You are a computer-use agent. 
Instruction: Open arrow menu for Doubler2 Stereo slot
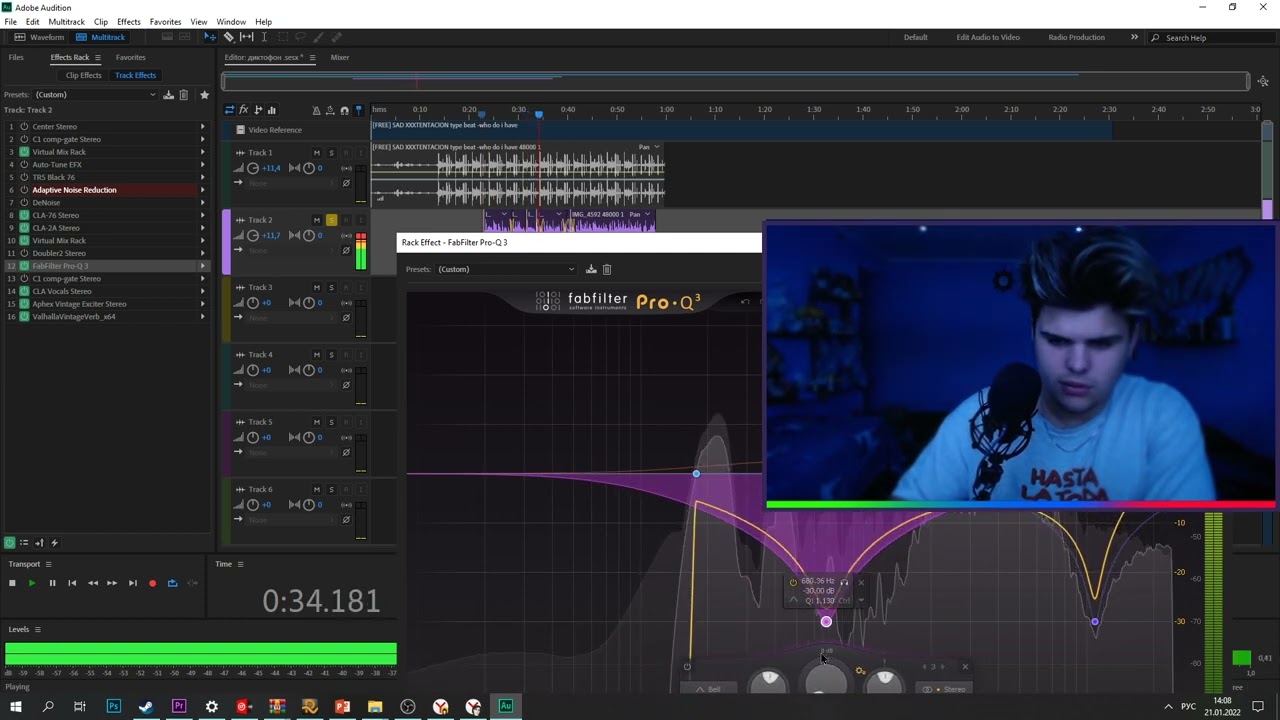(x=203, y=253)
